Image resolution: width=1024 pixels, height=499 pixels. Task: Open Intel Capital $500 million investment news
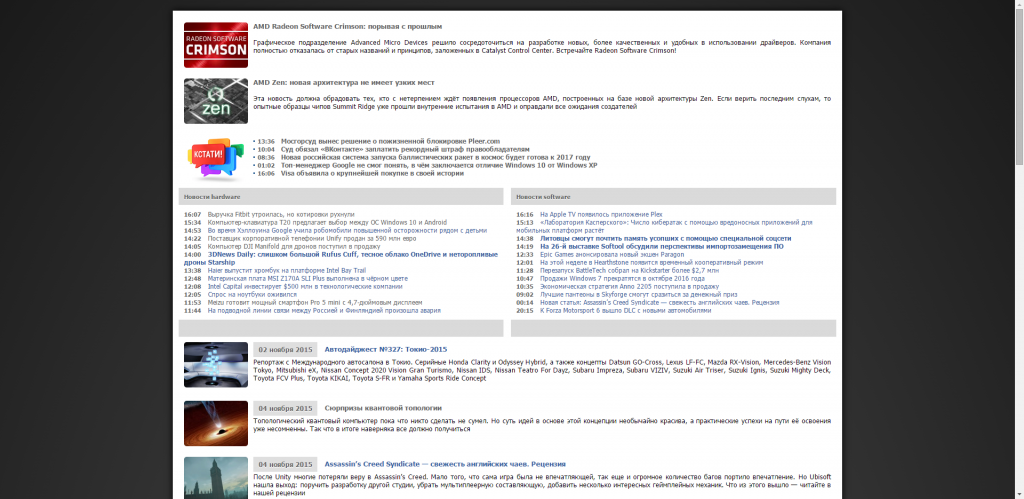point(305,287)
